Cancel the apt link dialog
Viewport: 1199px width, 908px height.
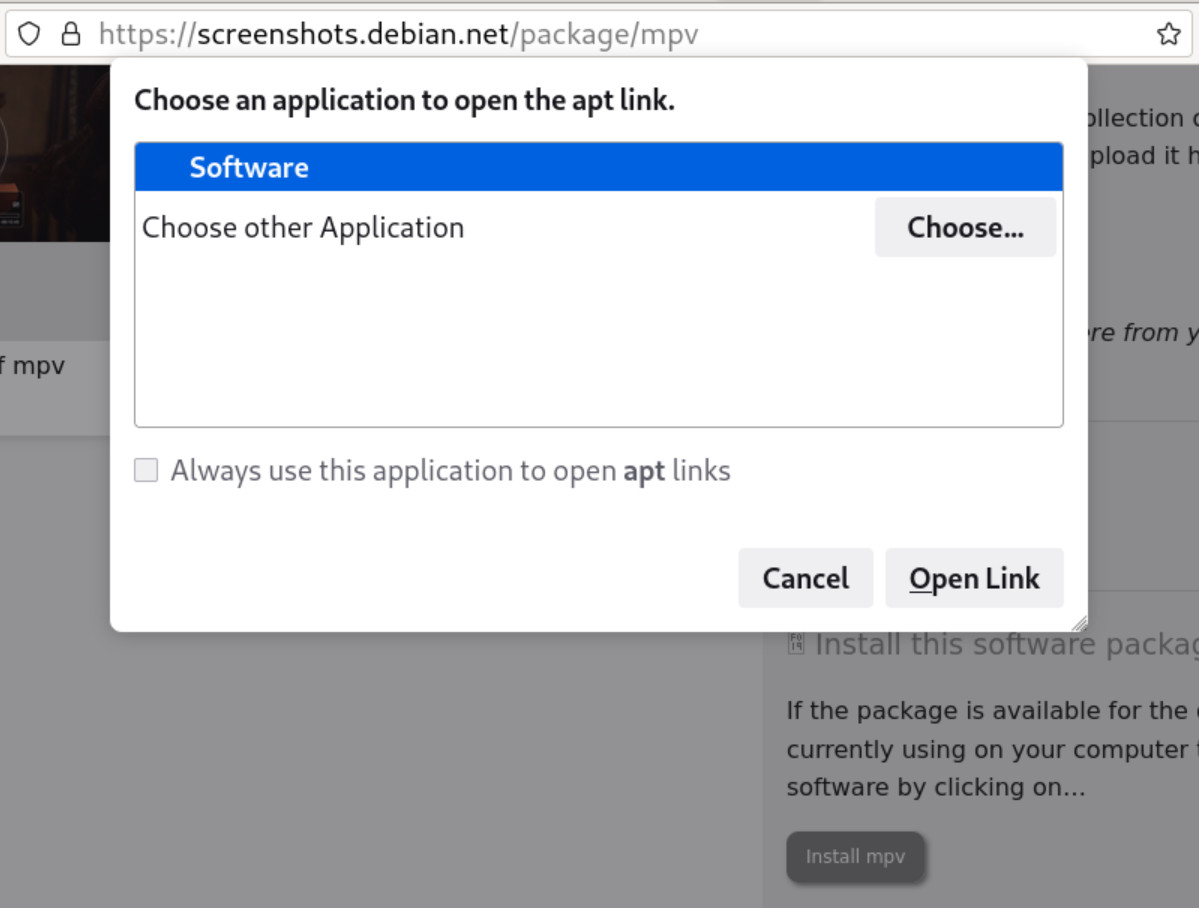coord(805,578)
